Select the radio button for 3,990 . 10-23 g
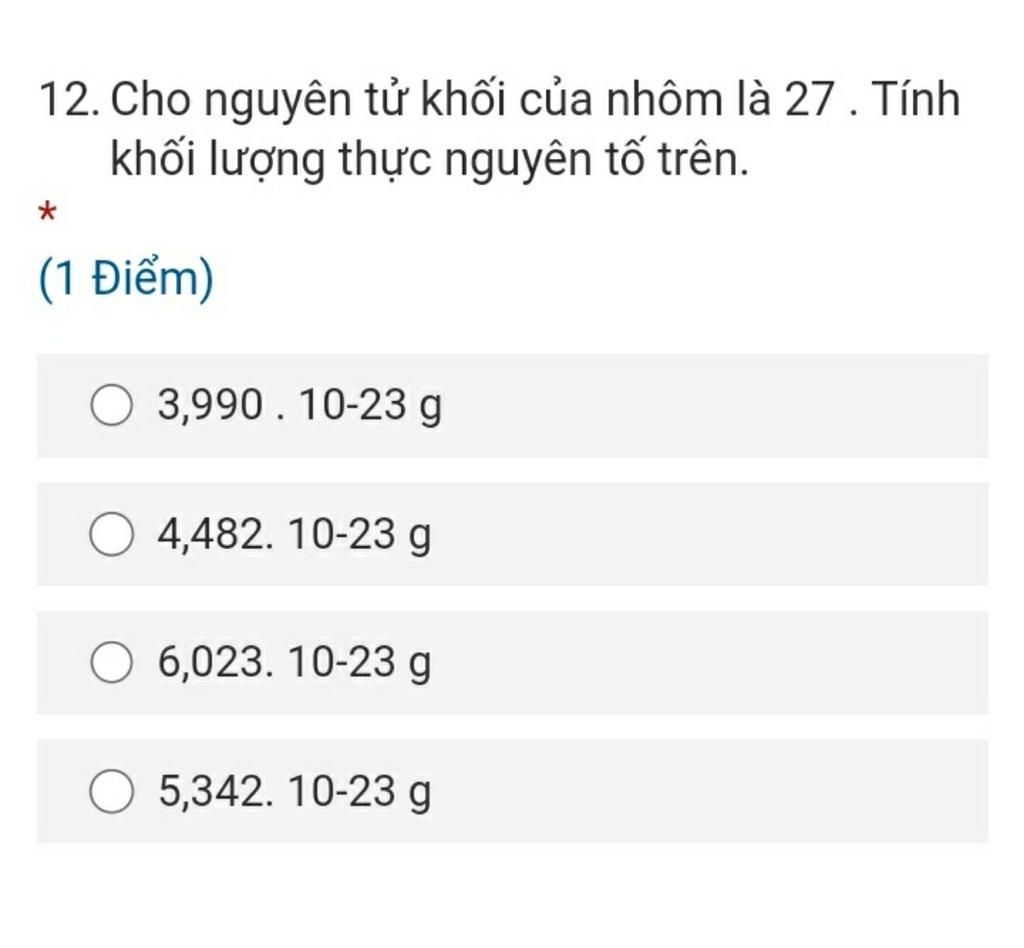 tap(112, 405)
